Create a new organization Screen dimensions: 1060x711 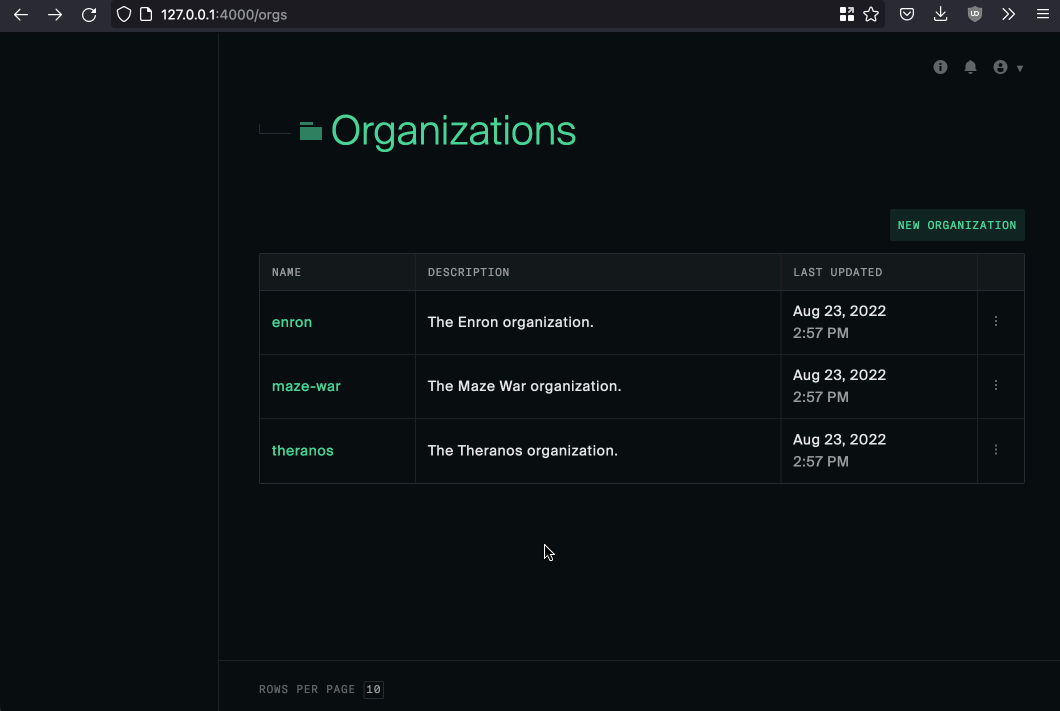[957, 225]
